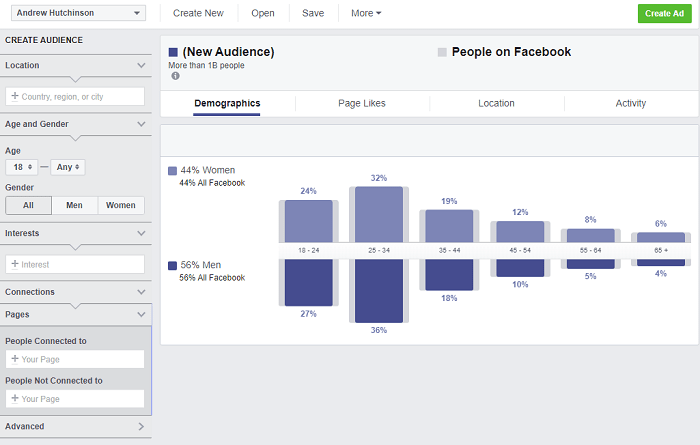Viewport: 700px width, 445px height.
Task: Collapse the Age and Gender section
Action: pyautogui.click(x=141, y=124)
